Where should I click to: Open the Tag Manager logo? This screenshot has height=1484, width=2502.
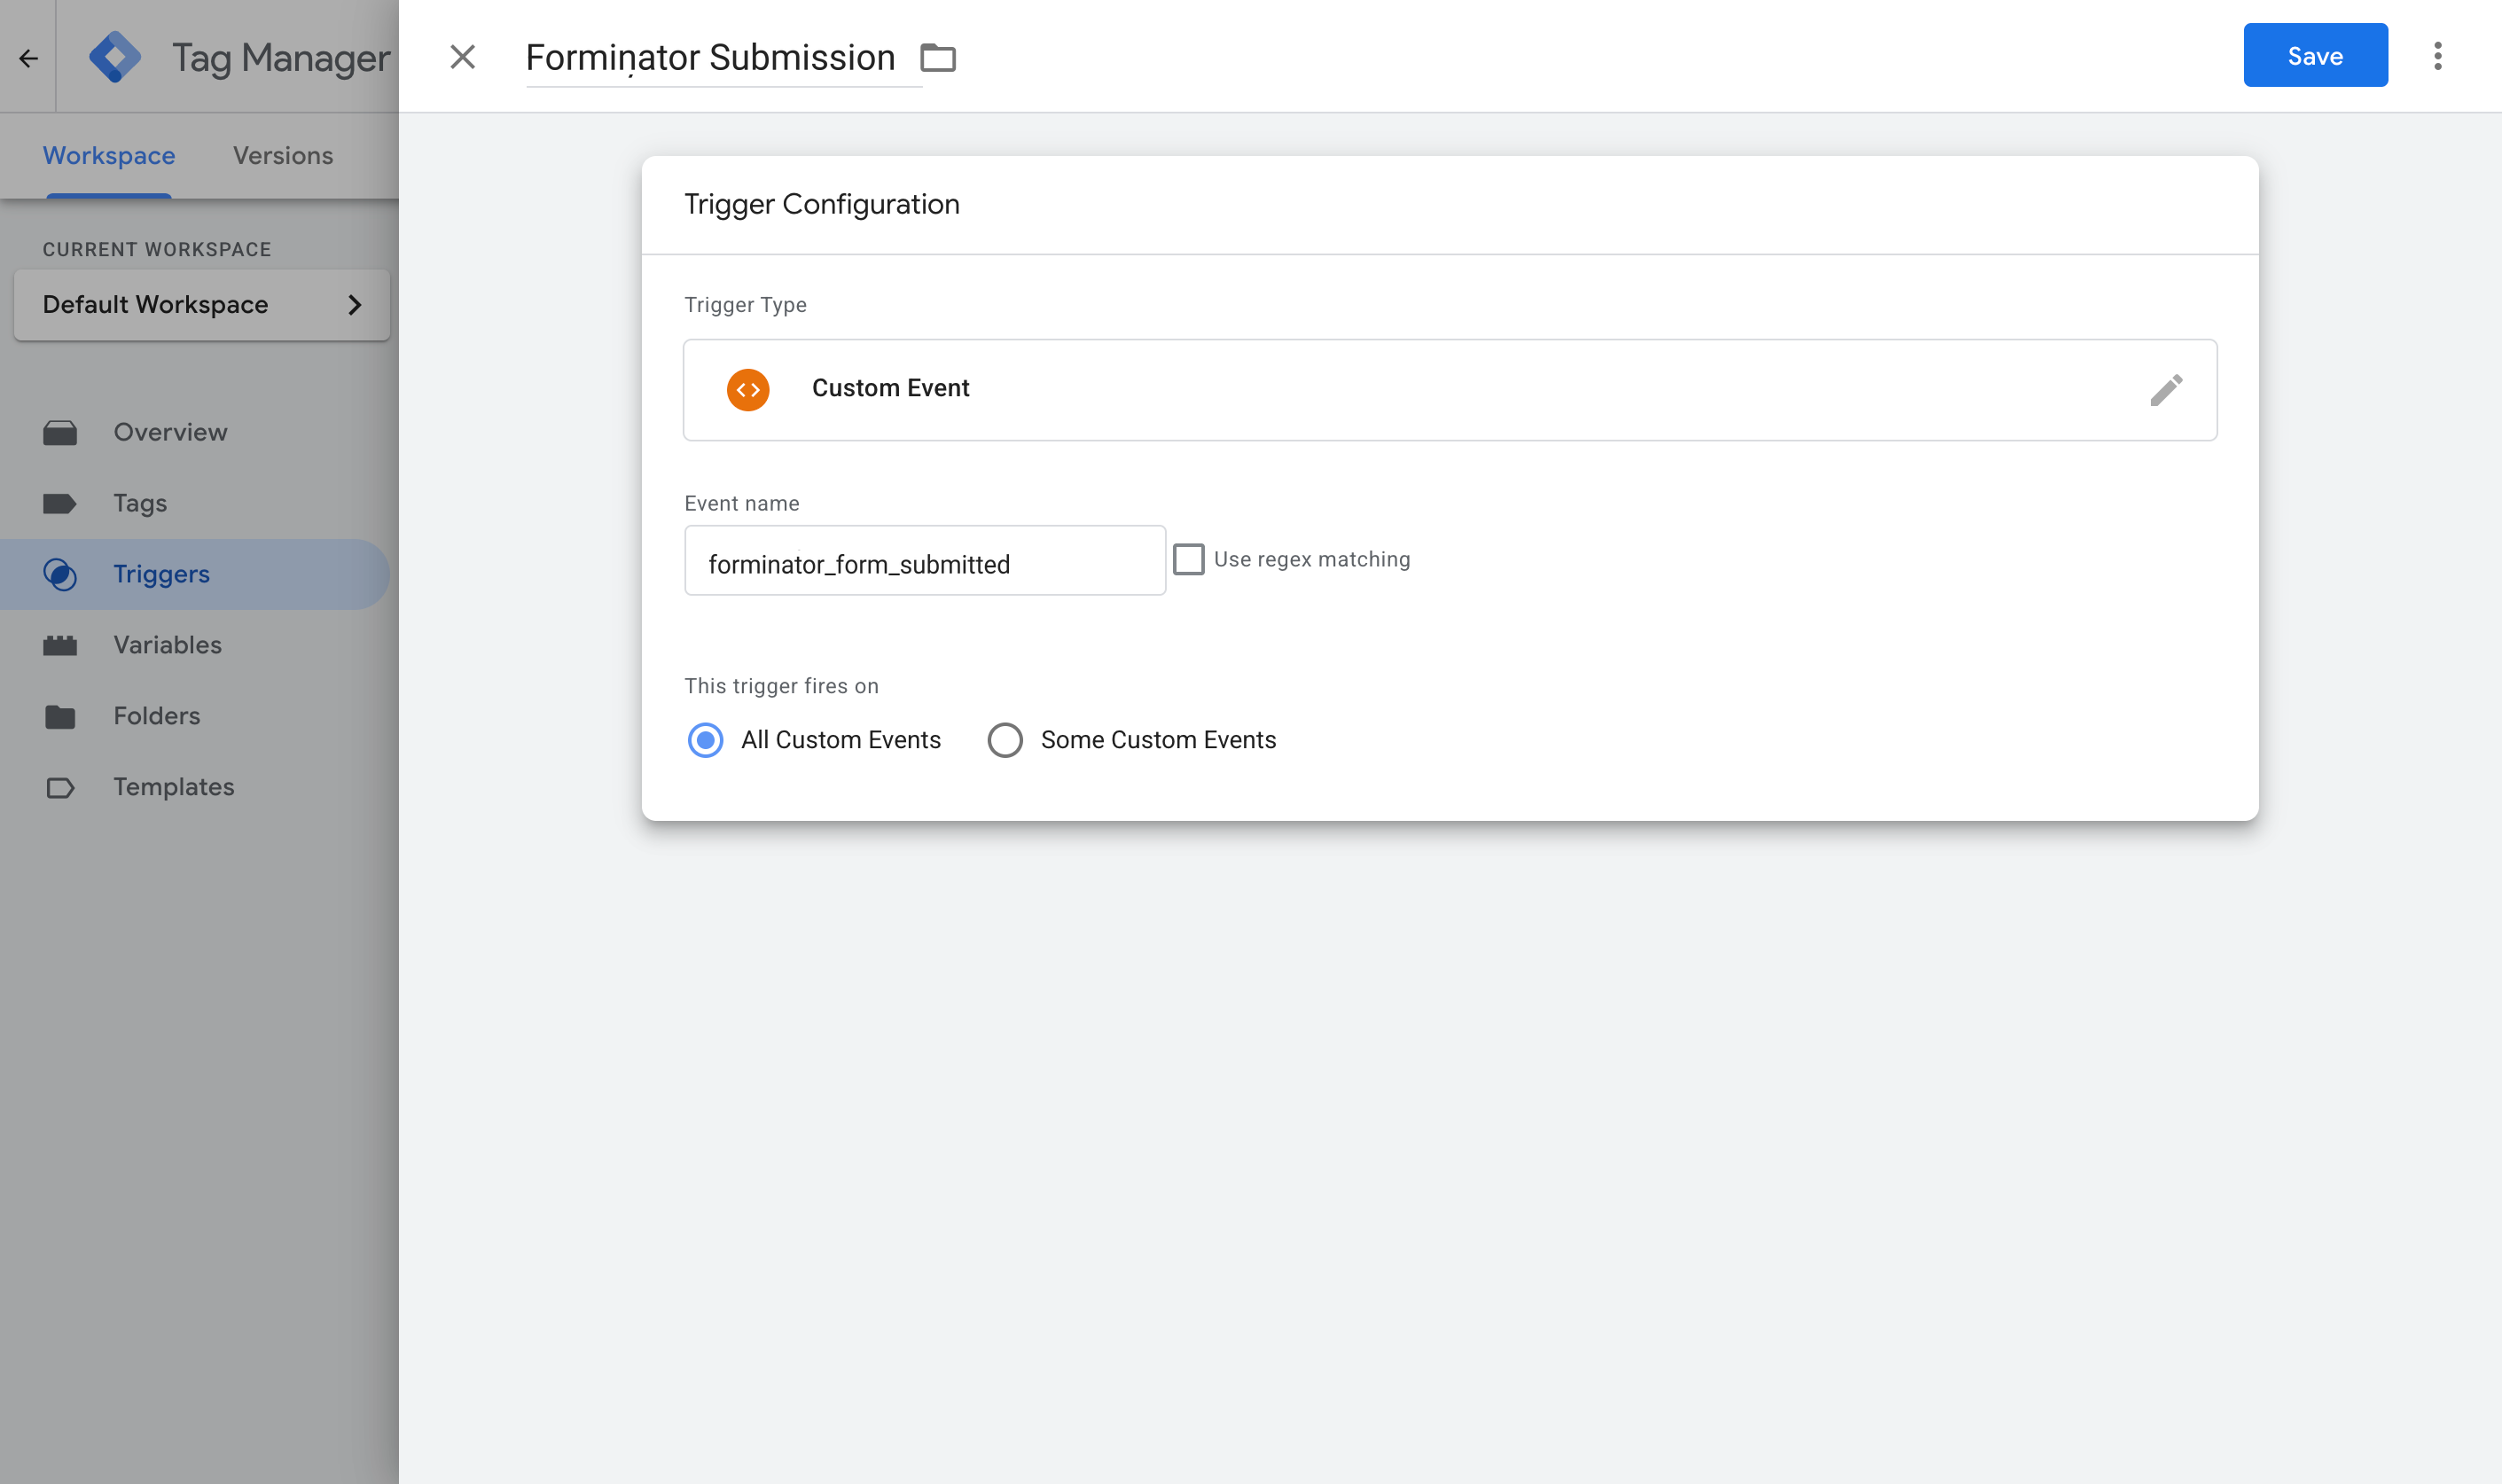click(x=115, y=57)
